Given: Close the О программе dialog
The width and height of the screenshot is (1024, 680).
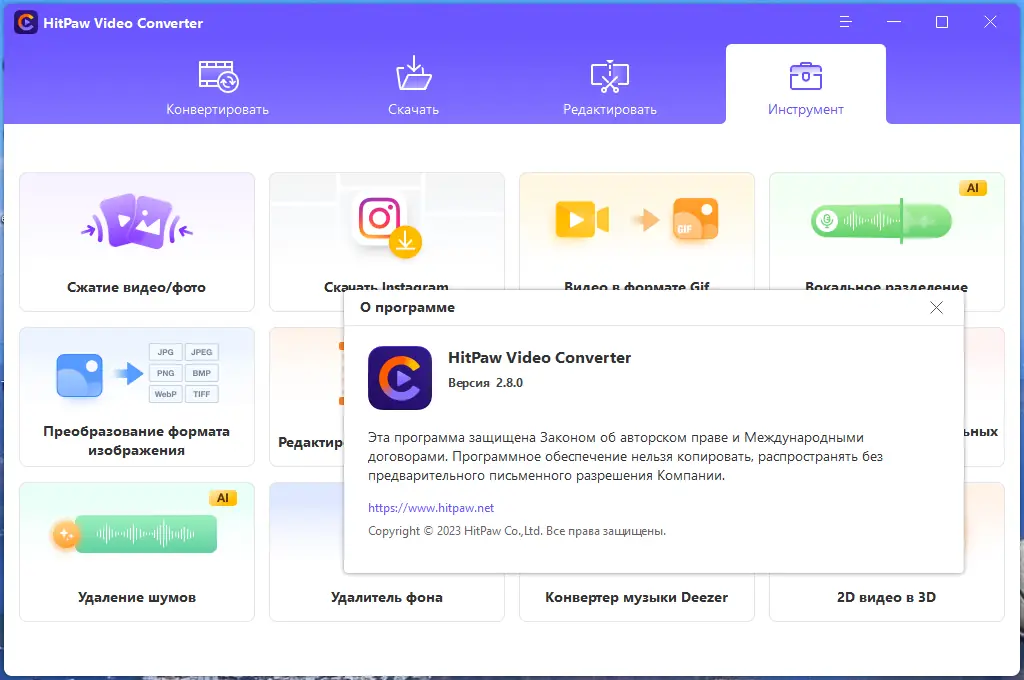Looking at the screenshot, I should (x=936, y=308).
